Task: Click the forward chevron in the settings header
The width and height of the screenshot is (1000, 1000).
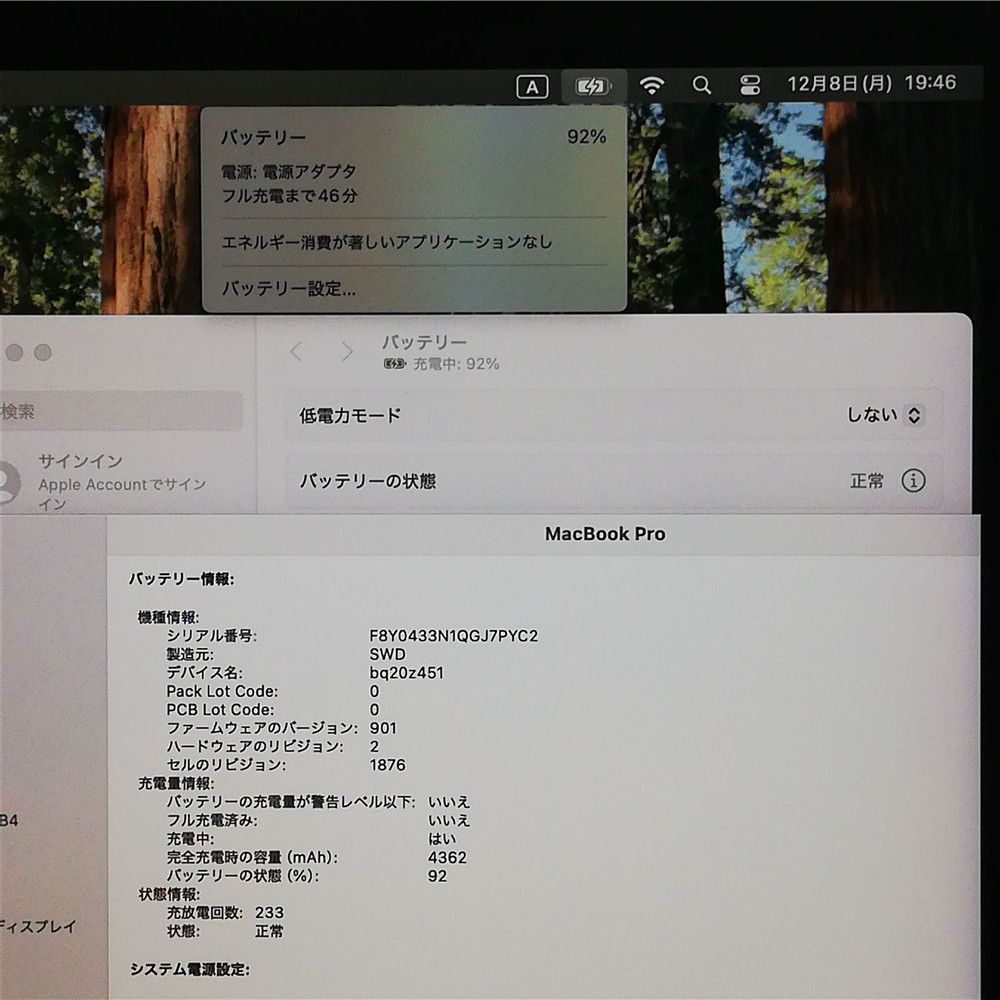Action: click(347, 352)
